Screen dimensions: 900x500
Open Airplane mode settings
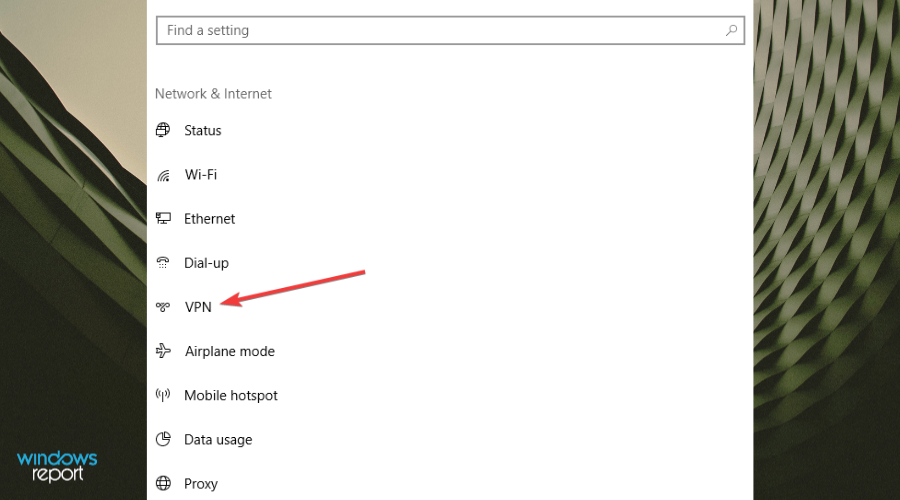point(230,351)
